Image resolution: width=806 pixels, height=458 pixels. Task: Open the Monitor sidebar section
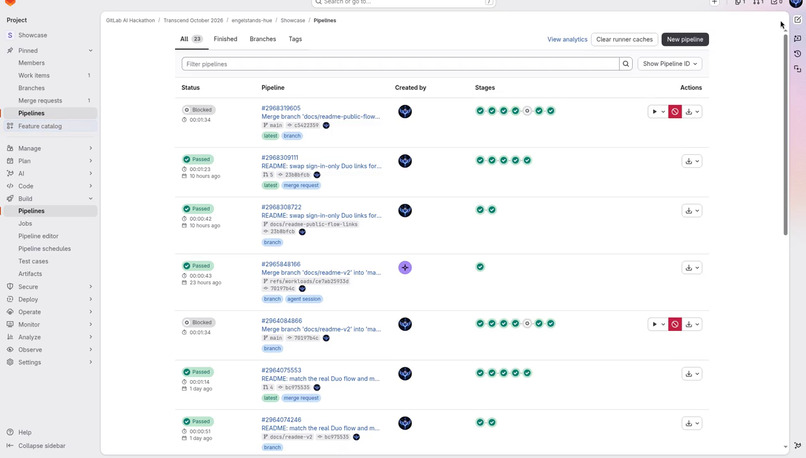point(50,325)
